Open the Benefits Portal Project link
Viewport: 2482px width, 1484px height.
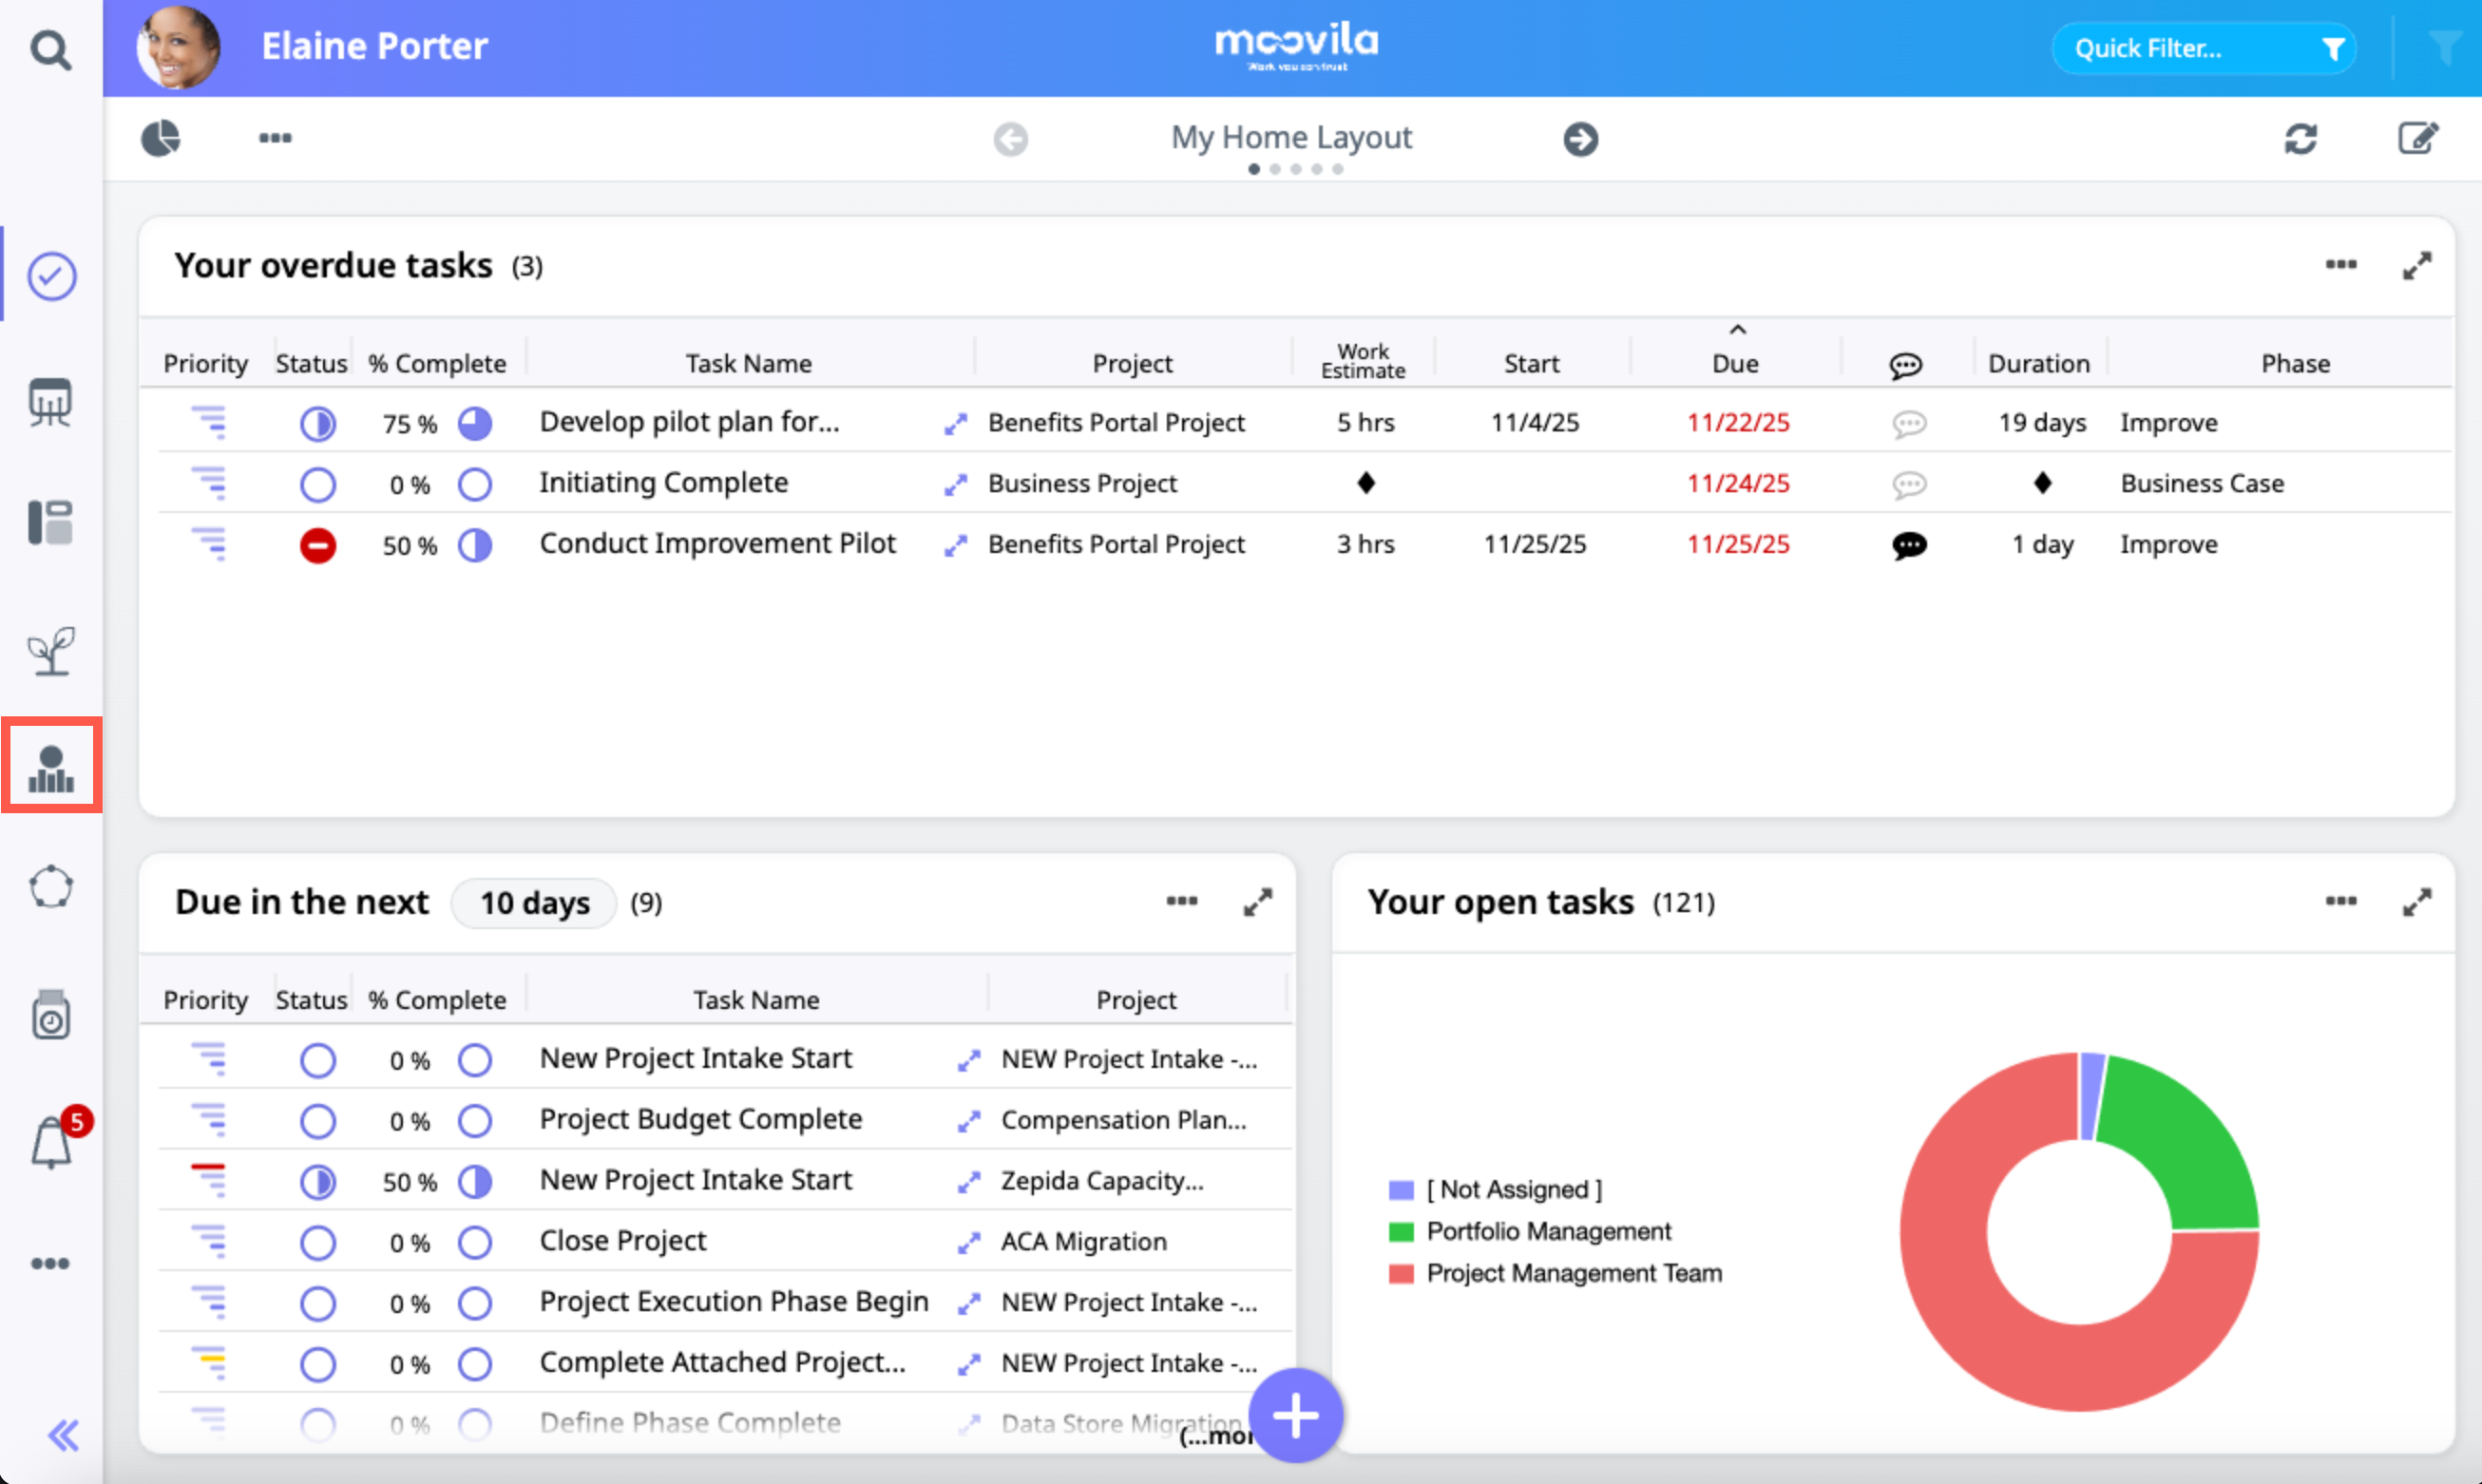click(x=1116, y=423)
